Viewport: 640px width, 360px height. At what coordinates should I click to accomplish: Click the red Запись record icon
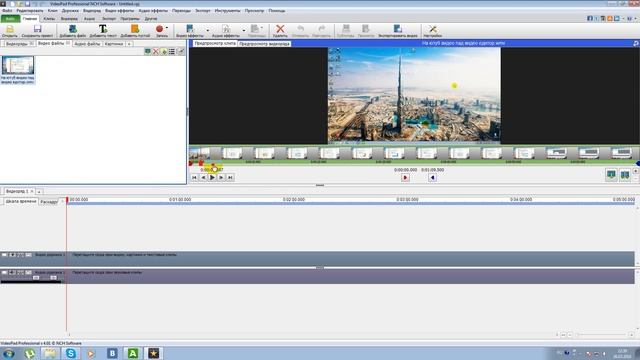click(160, 29)
